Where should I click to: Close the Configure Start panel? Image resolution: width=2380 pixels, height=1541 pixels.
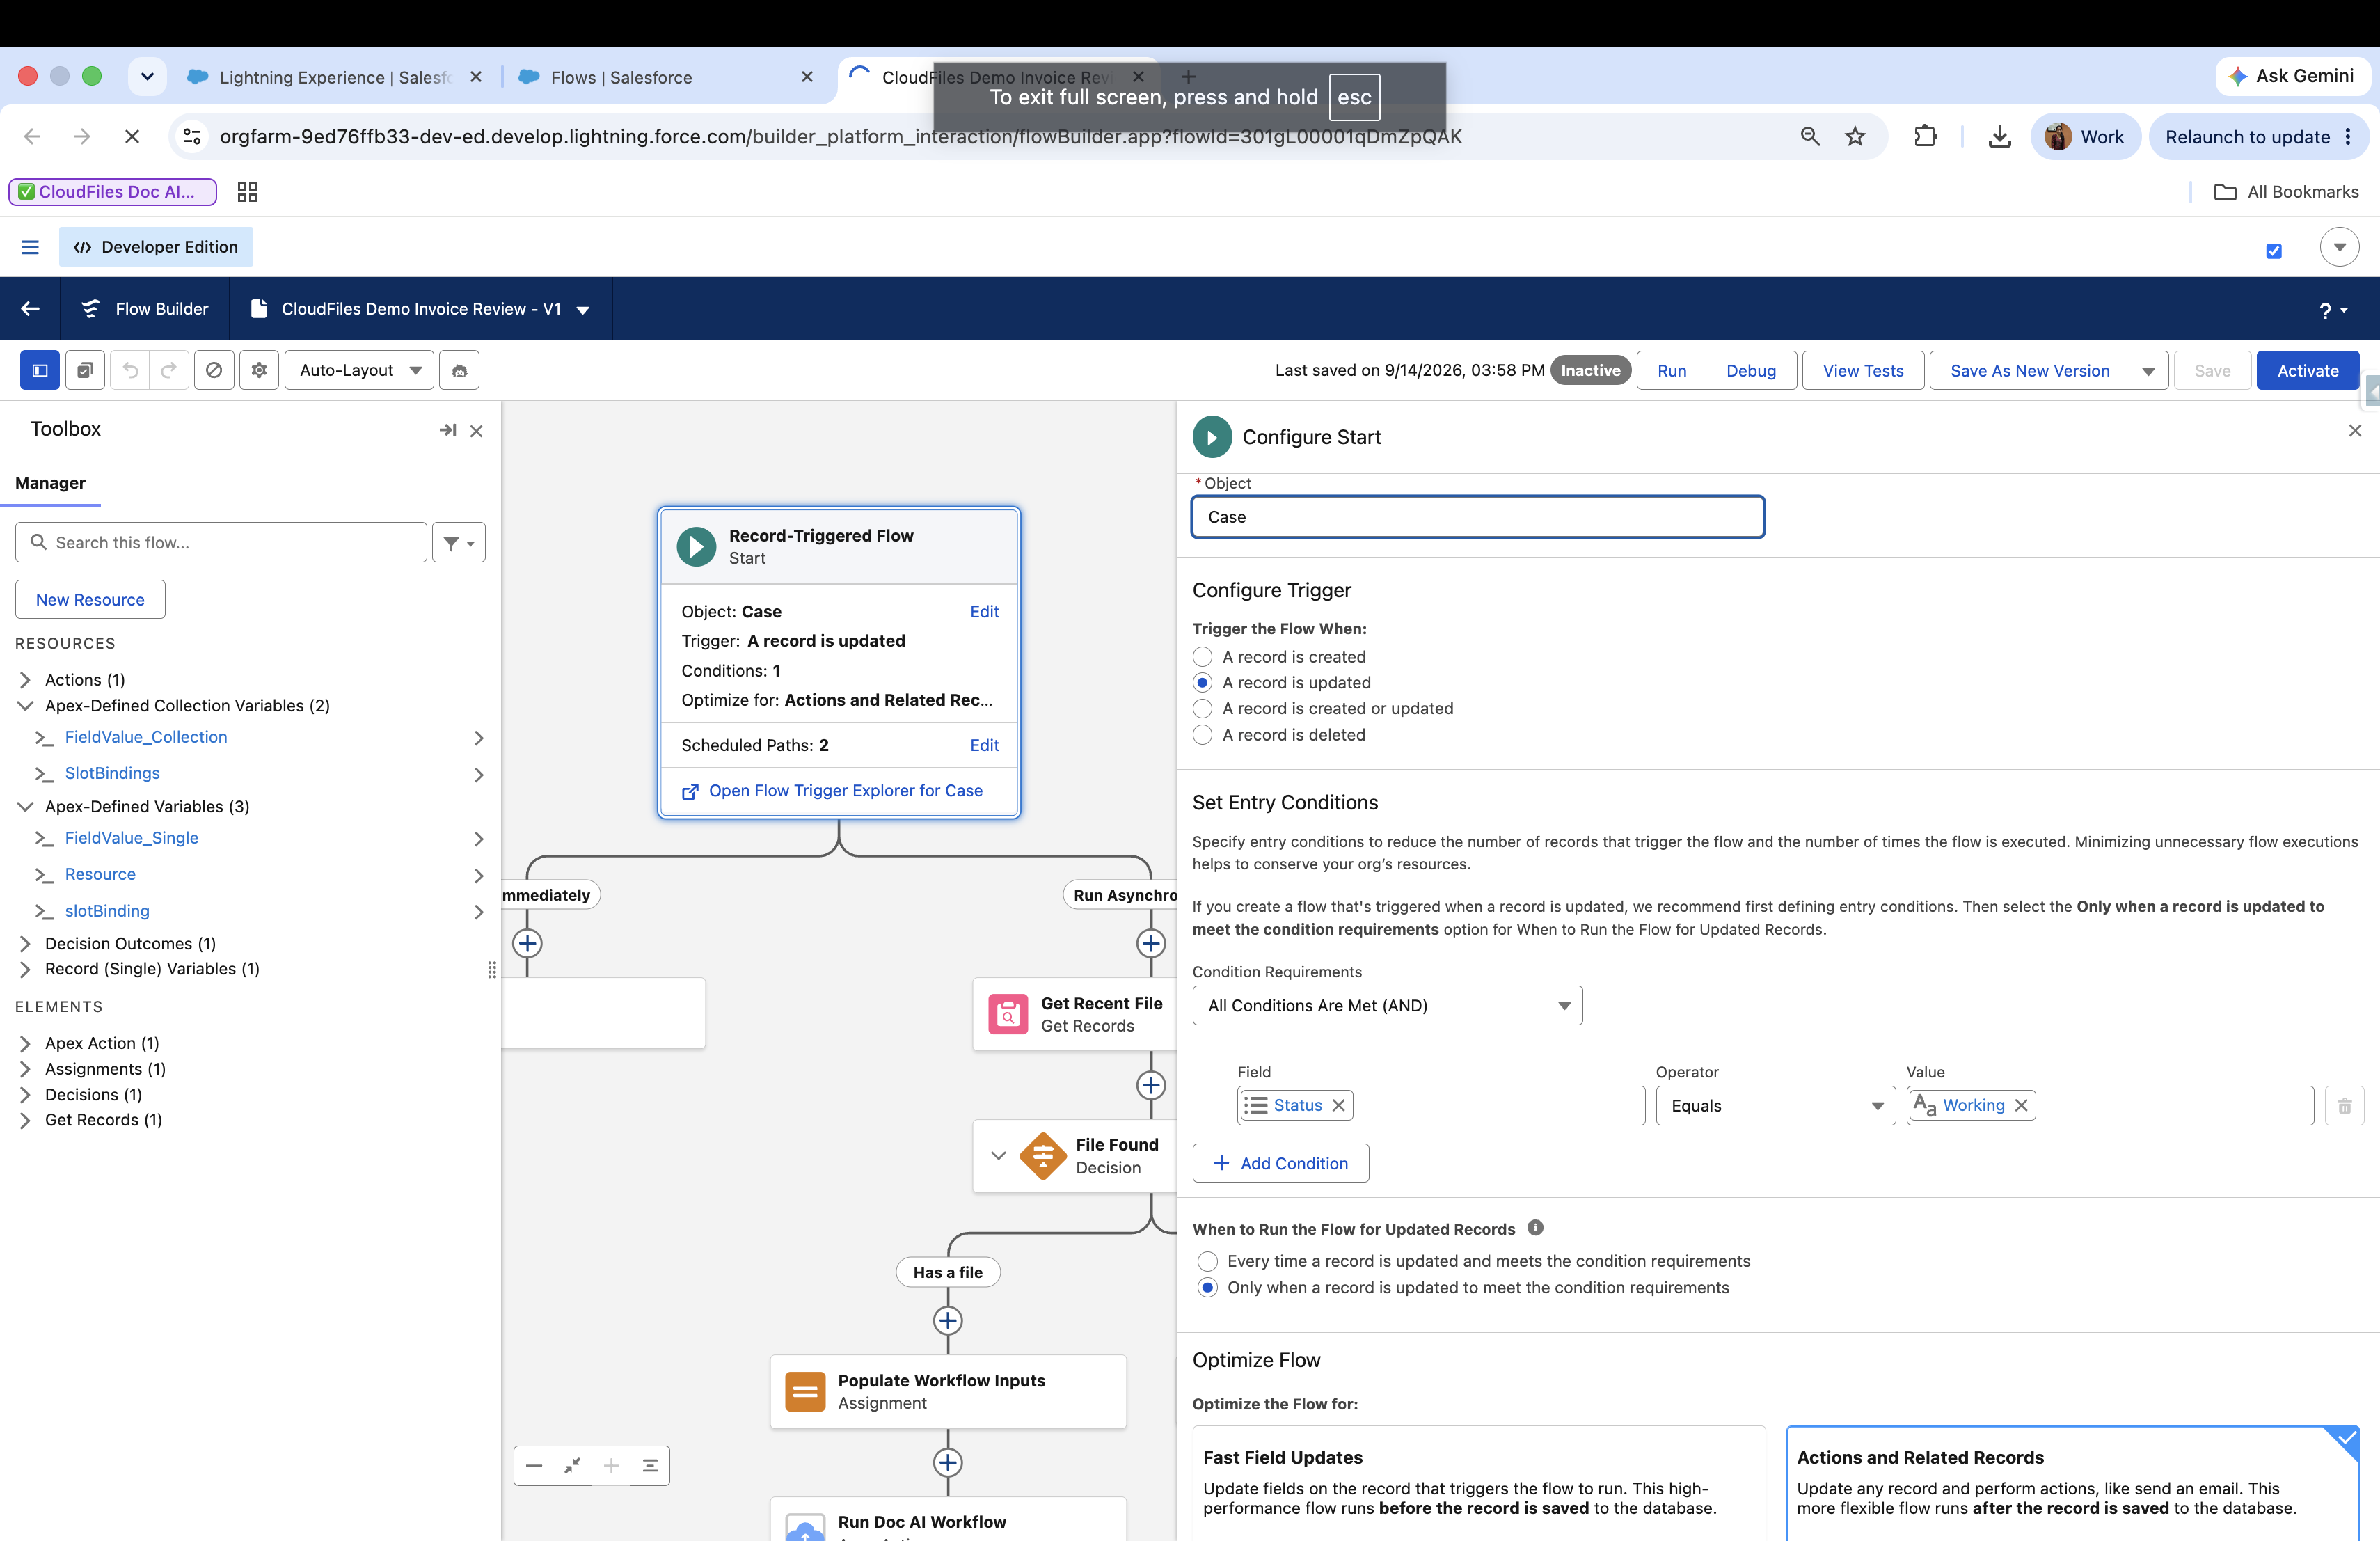(2355, 430)
